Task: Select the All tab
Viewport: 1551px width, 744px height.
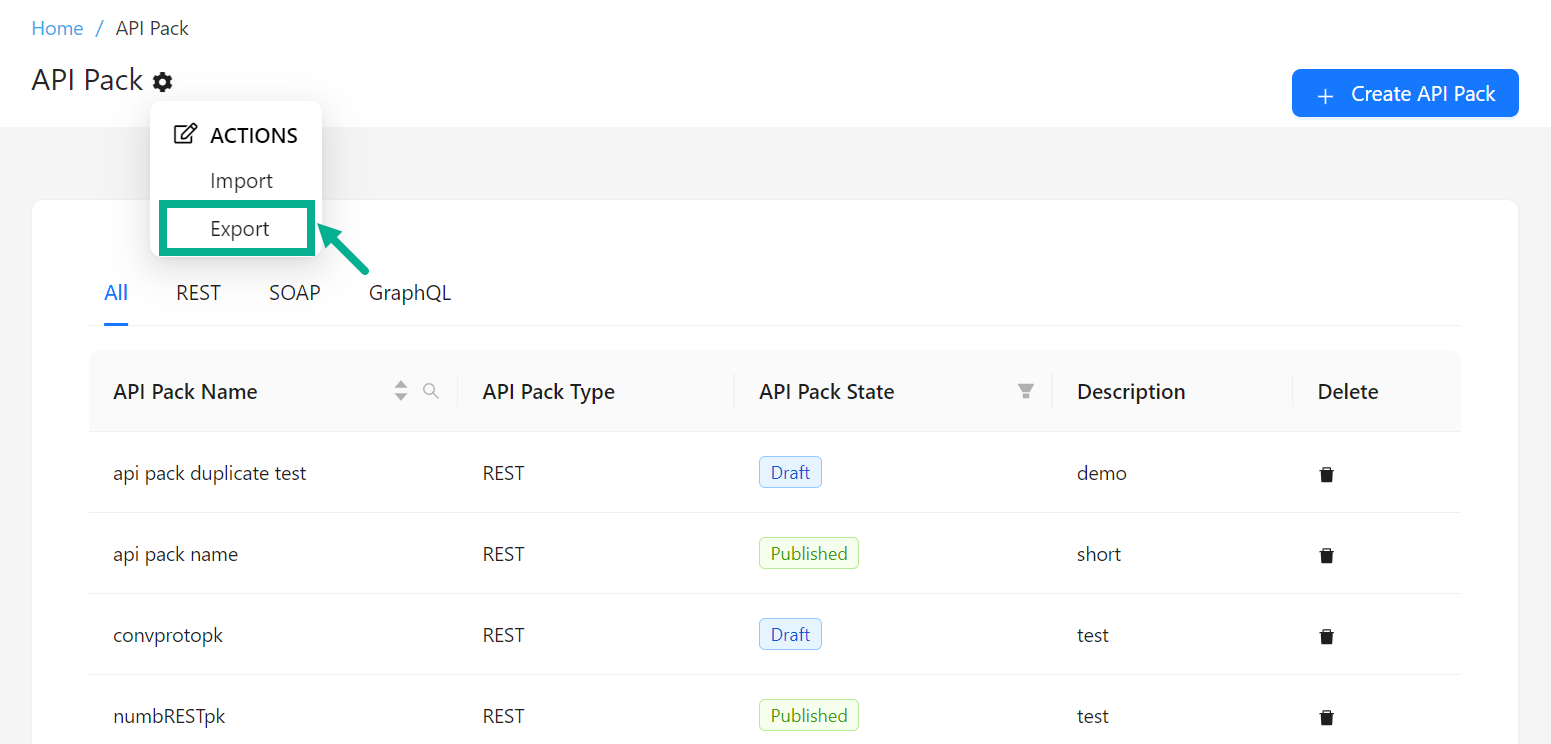Action: tap(116, 293)
